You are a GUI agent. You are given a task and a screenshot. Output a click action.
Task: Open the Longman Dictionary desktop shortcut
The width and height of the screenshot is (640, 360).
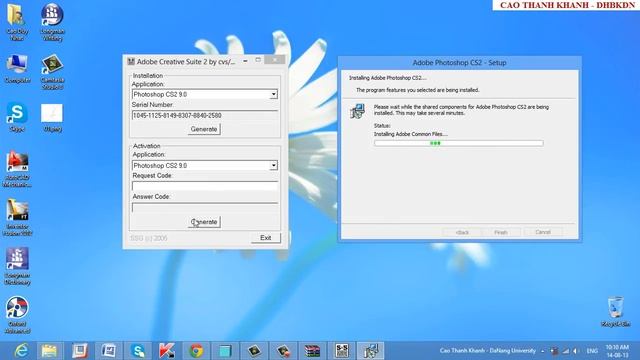17,266
